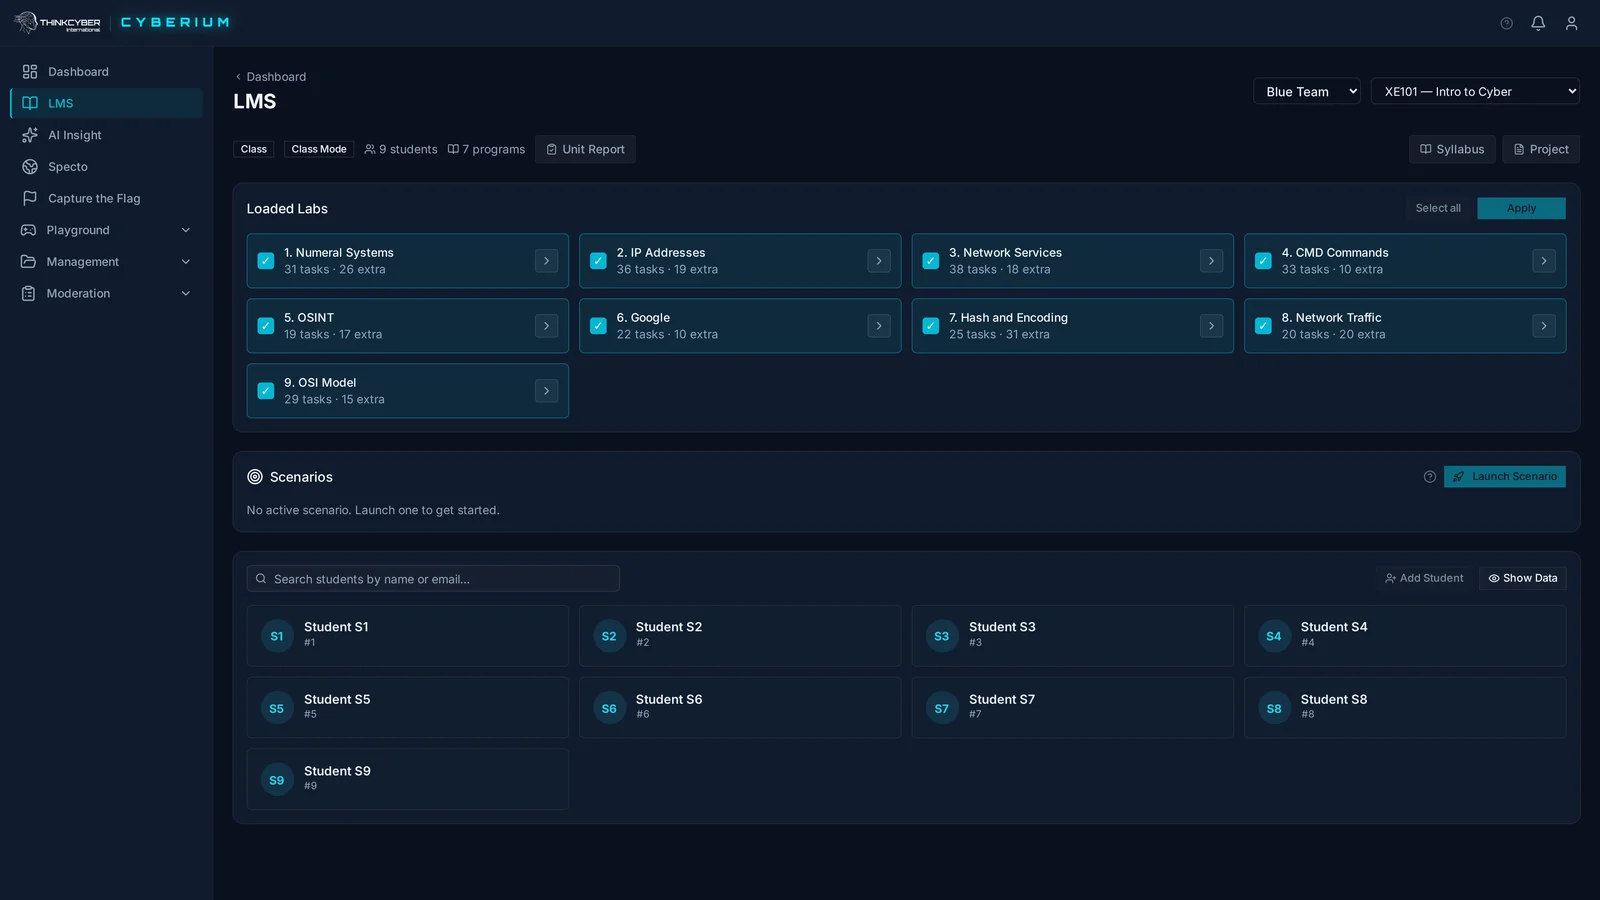
Task: Click Select all labs
Action: point(1438,208)
